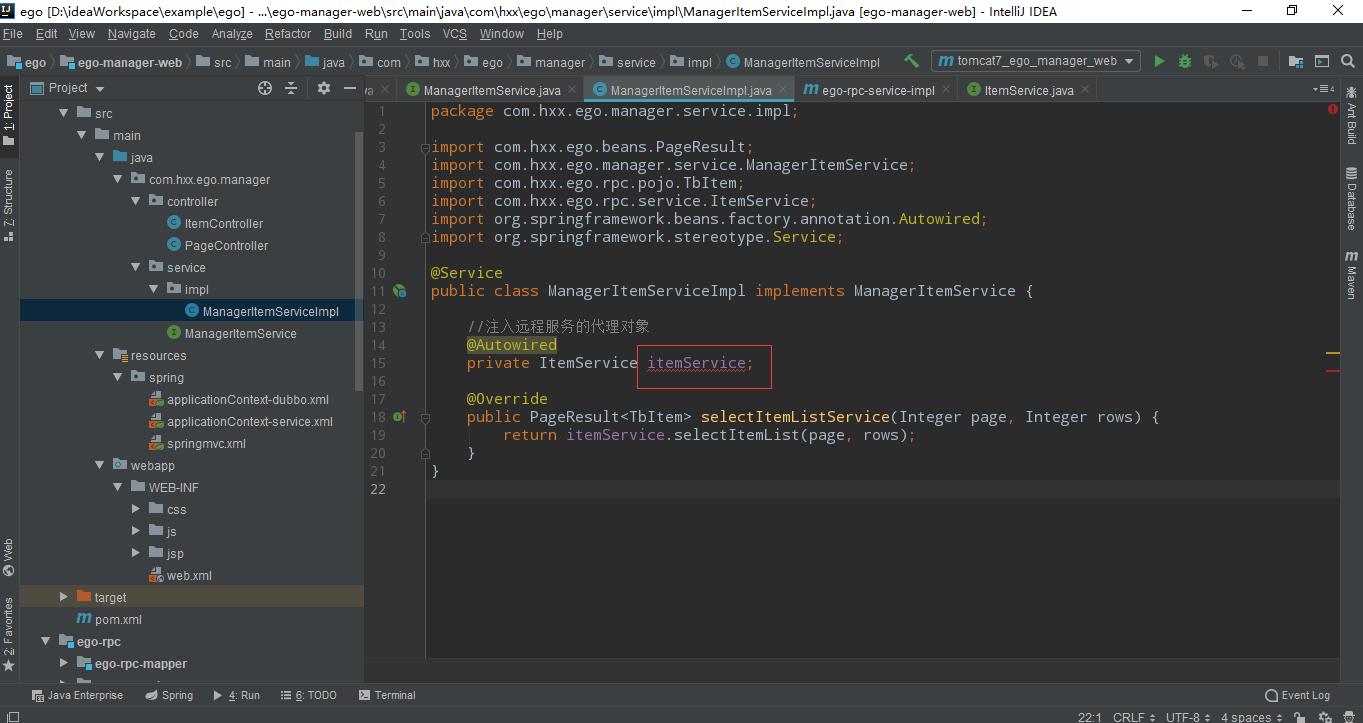This screenshot has height=723, width=1363.
Task: Click the Build Project hammer icon
Action: [x=911, y=61]
